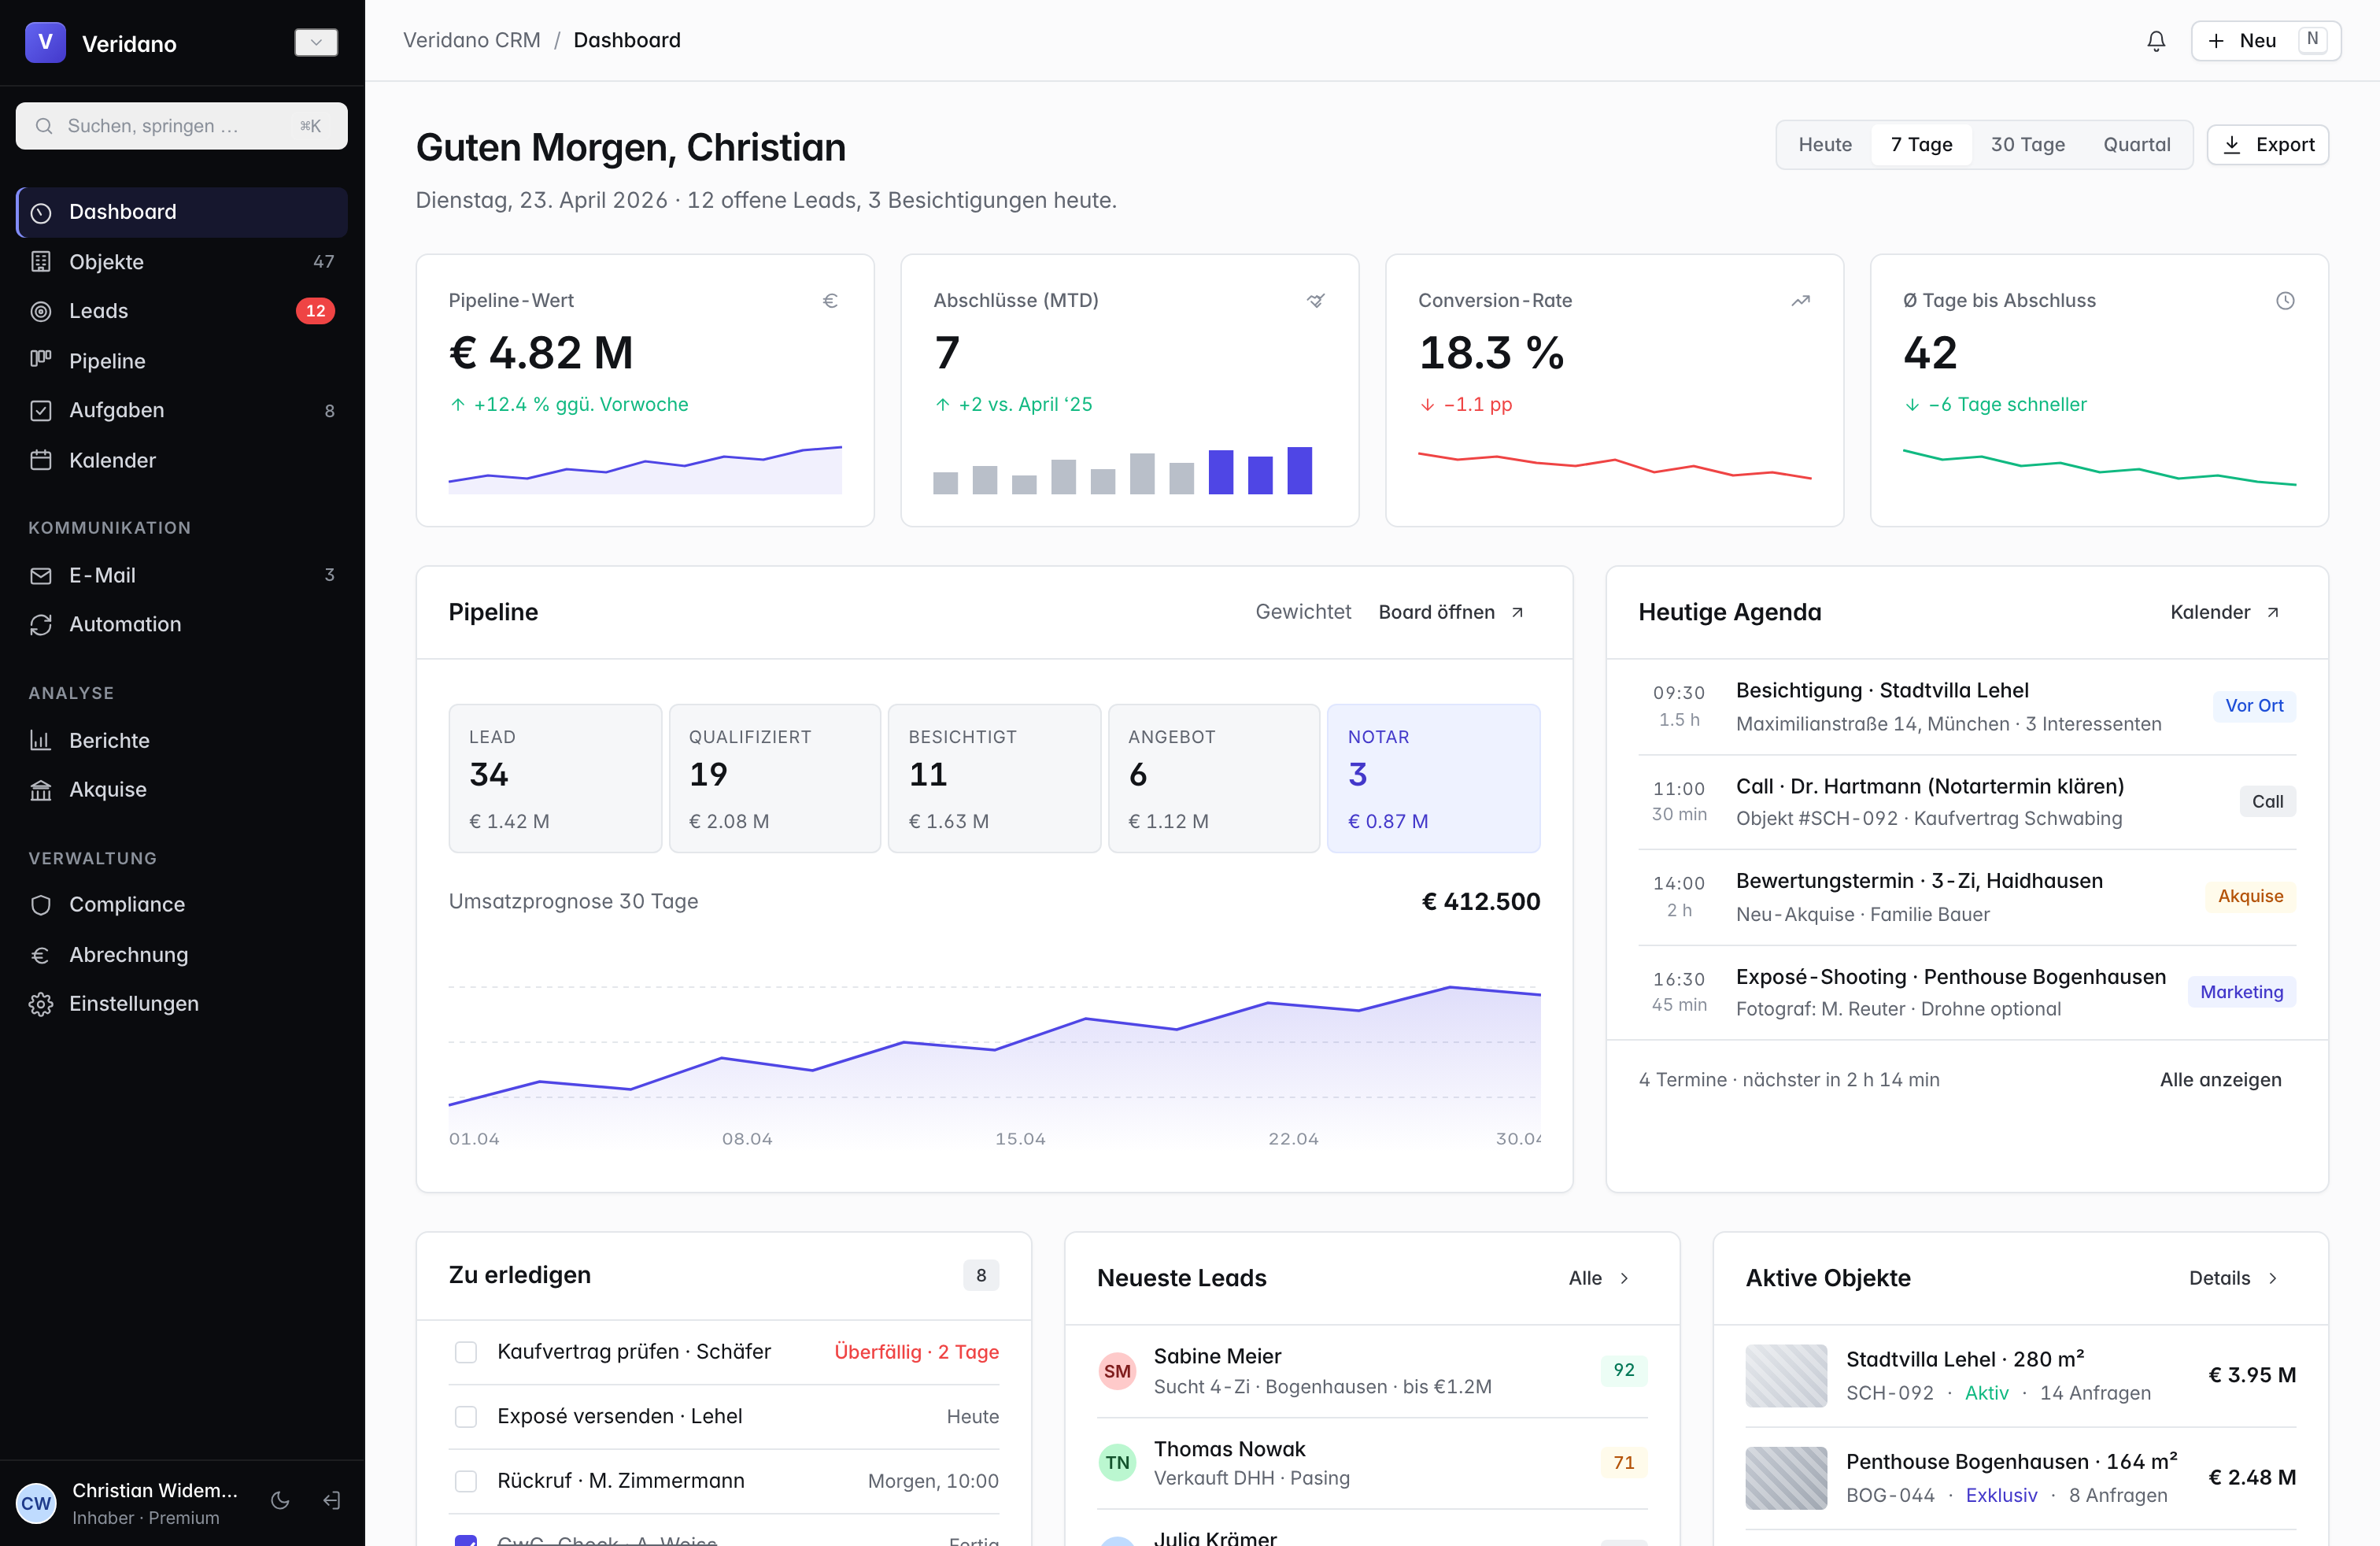Click Gewichtet in the Pipeline panel
Image resolution: width=2380 pixels, height=1546 pixels.
pyautogui.click(x=1303, y=612)
